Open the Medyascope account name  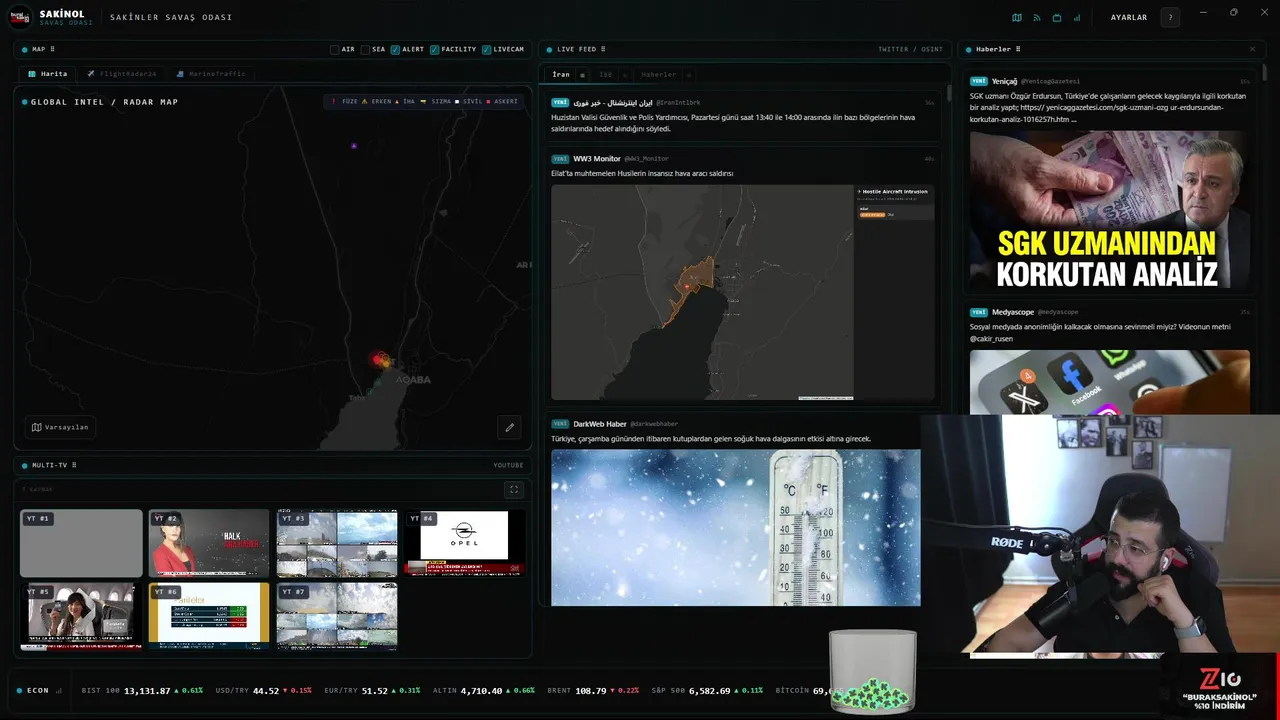coord(1013,312)
